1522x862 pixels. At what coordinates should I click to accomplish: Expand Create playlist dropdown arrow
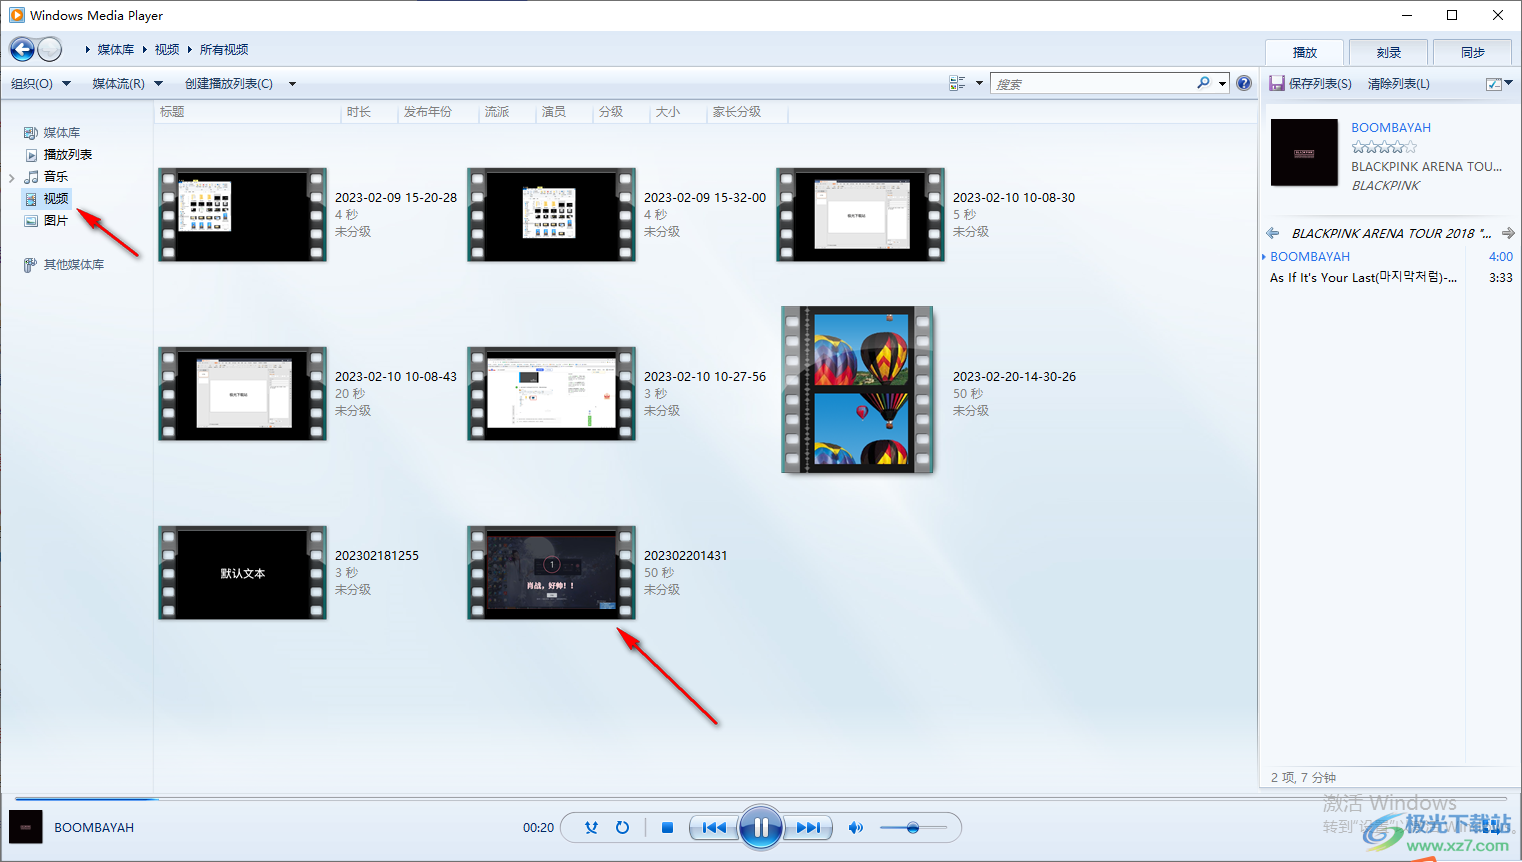292,84
